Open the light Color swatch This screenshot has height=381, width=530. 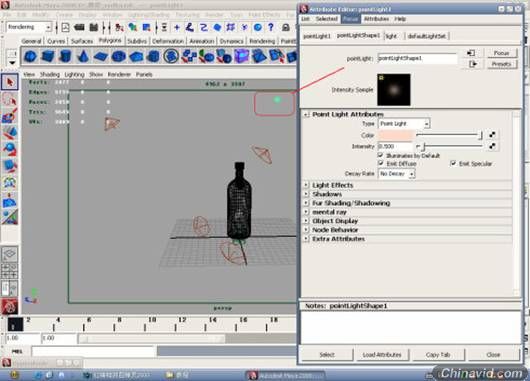tap(395, 135)
